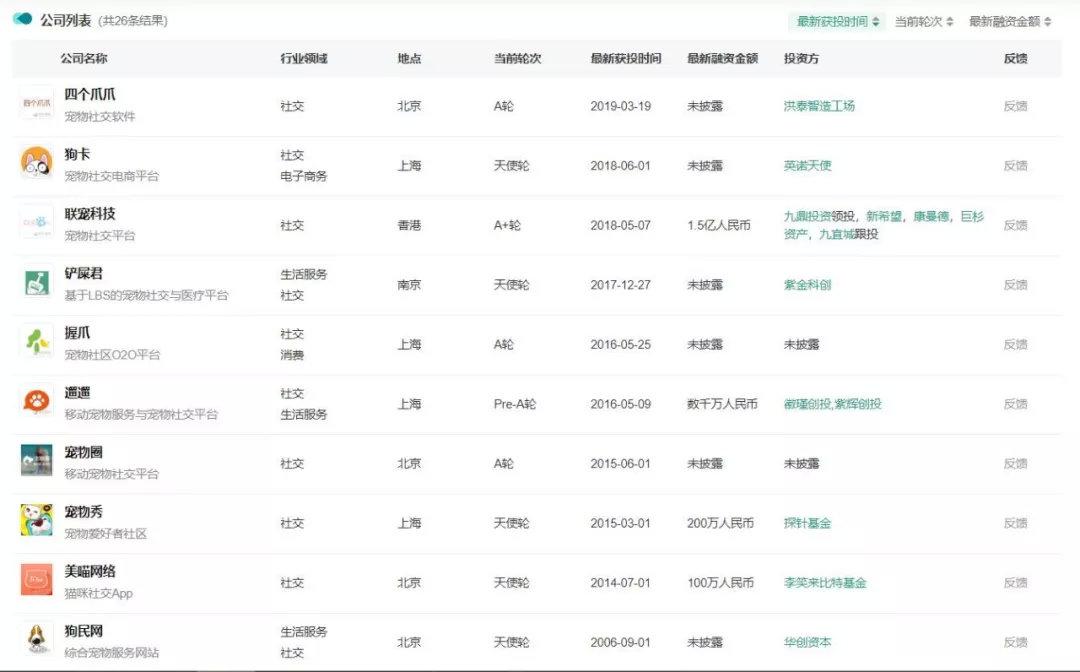
Task: Open the 宠物秀 cartoon logo icon
Action: 37,520
